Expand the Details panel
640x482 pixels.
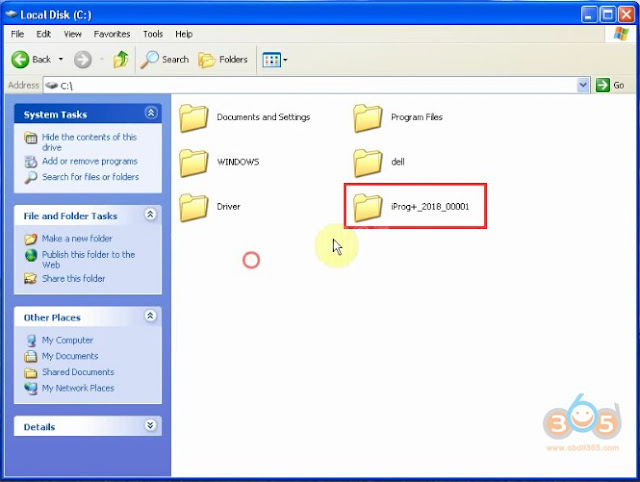click(150, 425)
